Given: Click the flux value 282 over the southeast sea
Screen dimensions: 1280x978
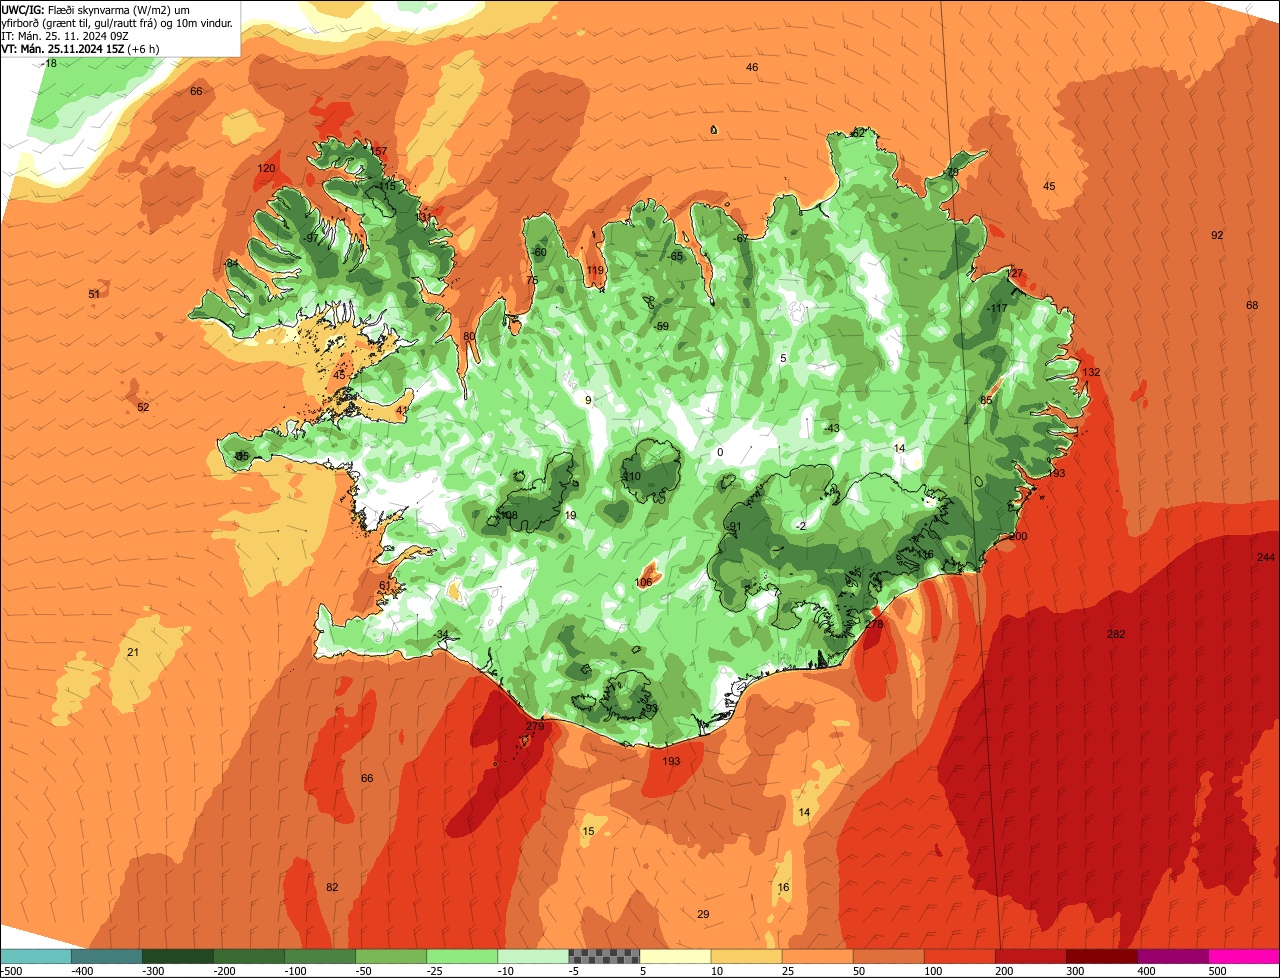Looking at the screenshot, I should 1116,635.
